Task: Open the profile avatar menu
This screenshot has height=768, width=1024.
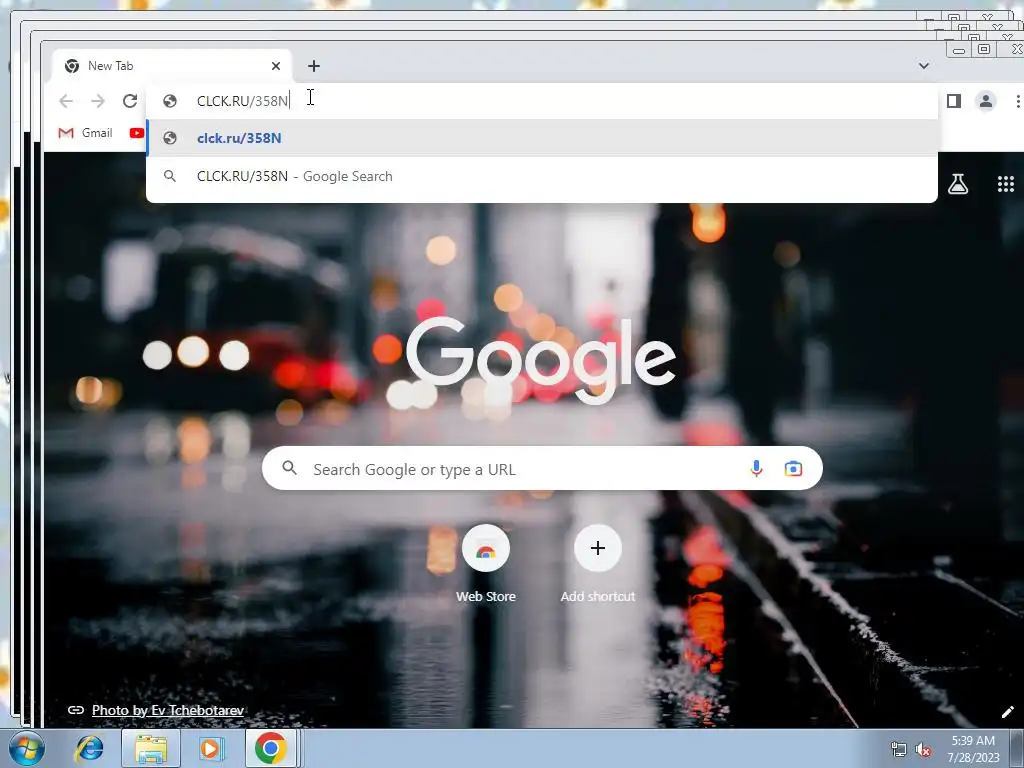Action: (985, 101)
